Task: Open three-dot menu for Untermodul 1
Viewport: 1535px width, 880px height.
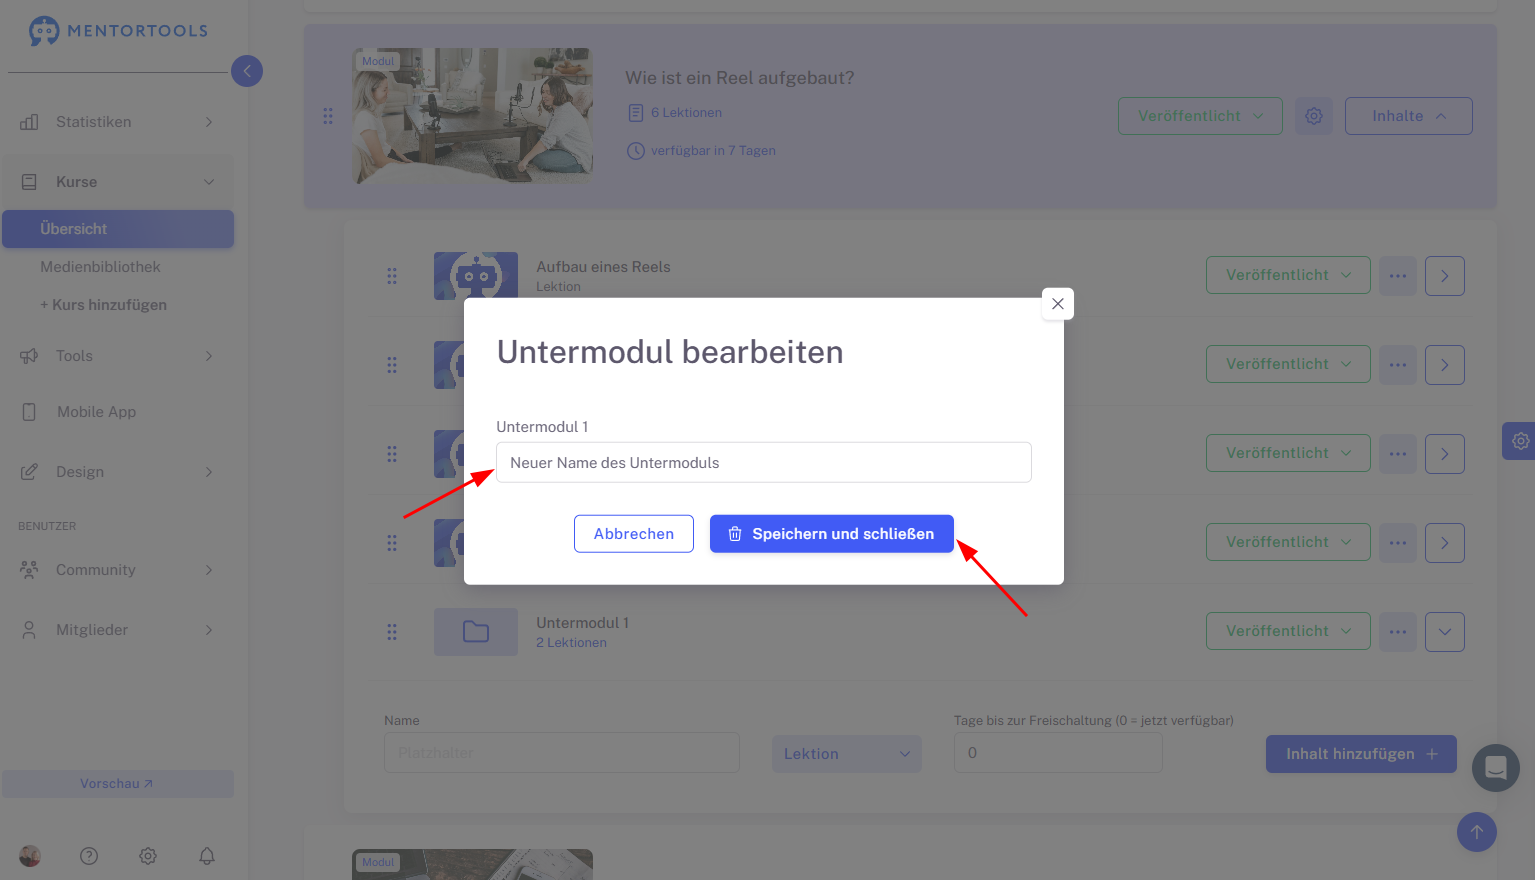Action: [x=1398, y=632]
